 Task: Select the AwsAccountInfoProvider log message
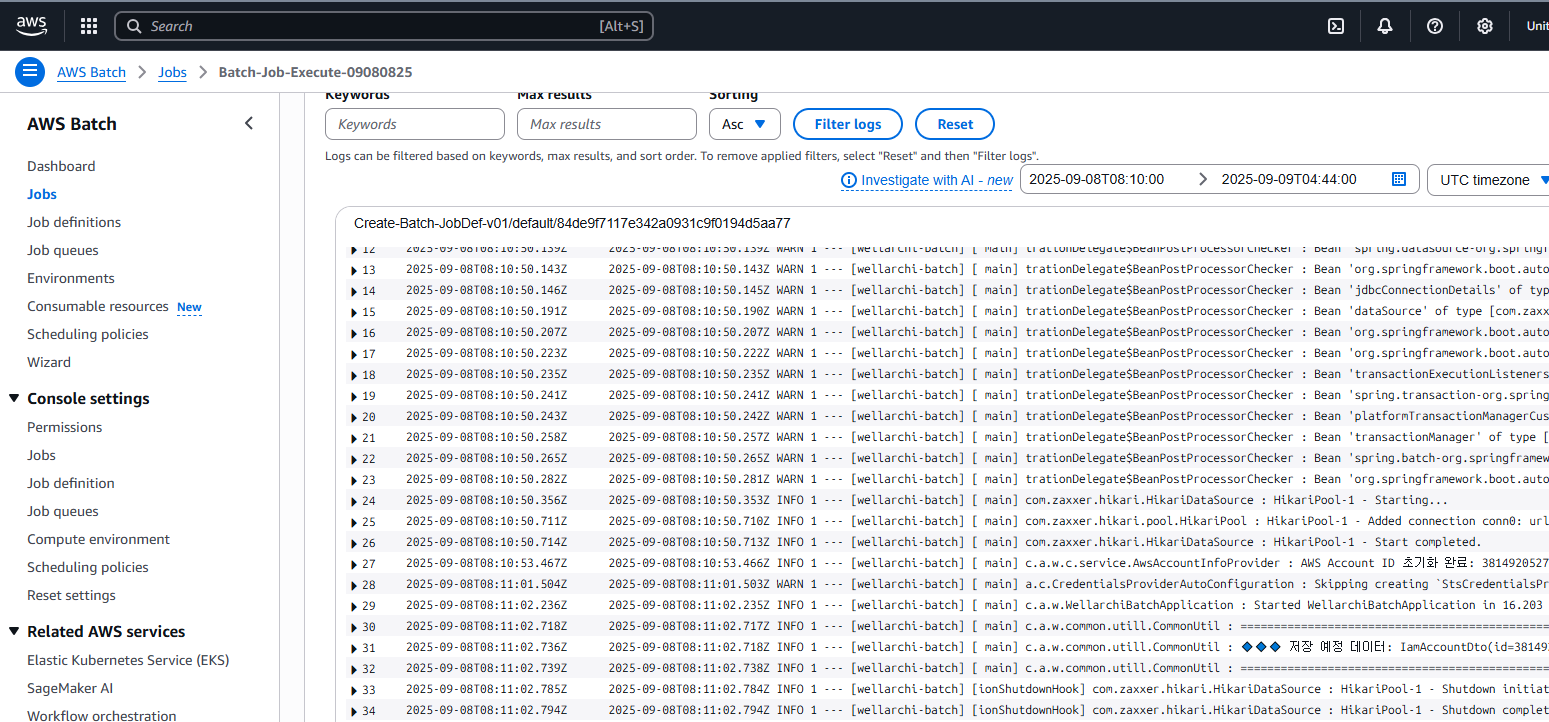[x=1287, y=563]
